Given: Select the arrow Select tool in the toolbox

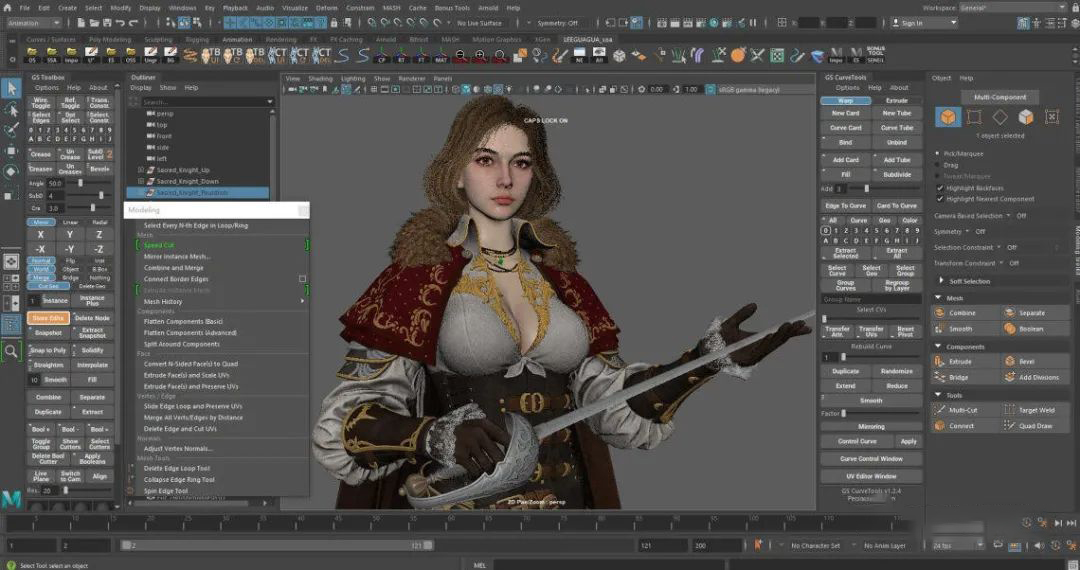Looking at the screenshot, I should tap(11, 88).
